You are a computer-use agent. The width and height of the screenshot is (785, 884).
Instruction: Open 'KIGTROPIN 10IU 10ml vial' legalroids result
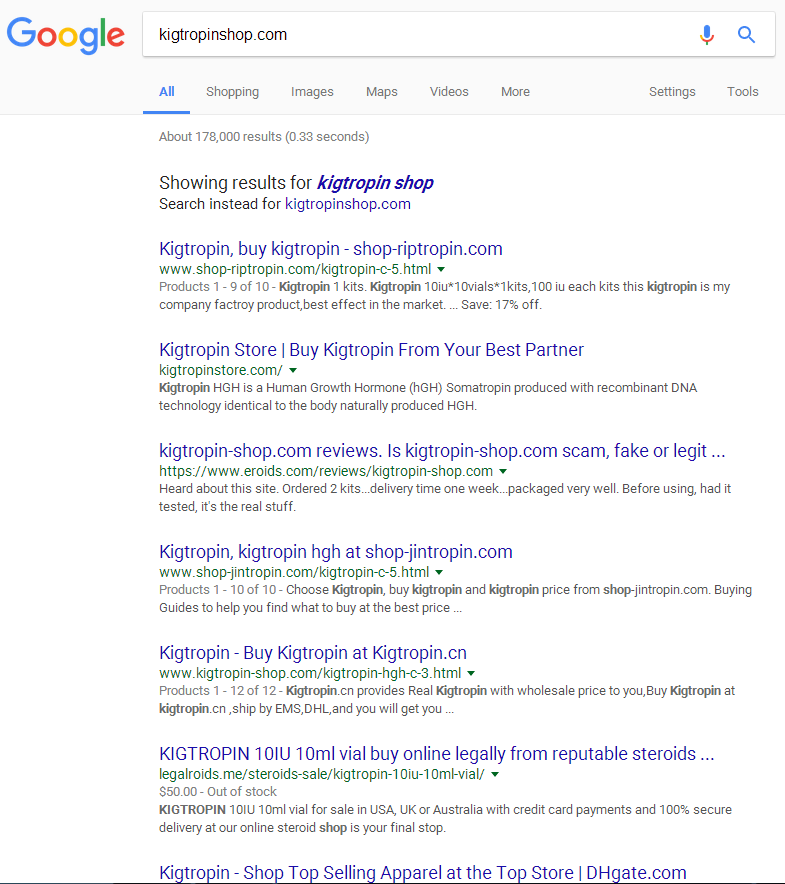pos(436,753)
